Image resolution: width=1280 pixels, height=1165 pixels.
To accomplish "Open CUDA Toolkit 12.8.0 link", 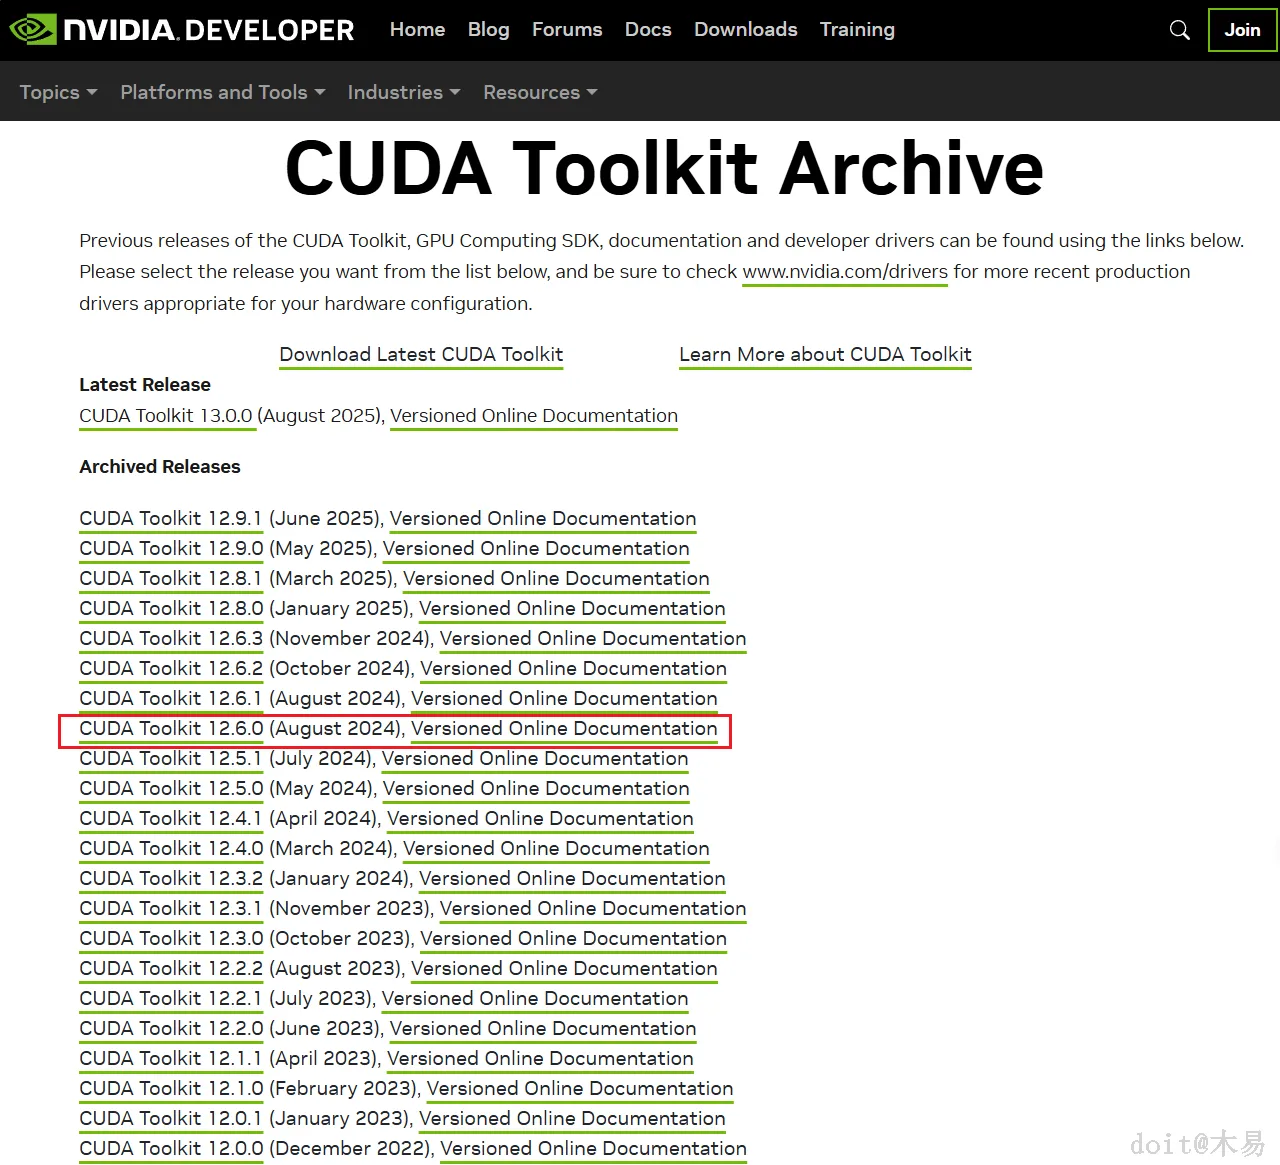I will [x=171, y=609].
